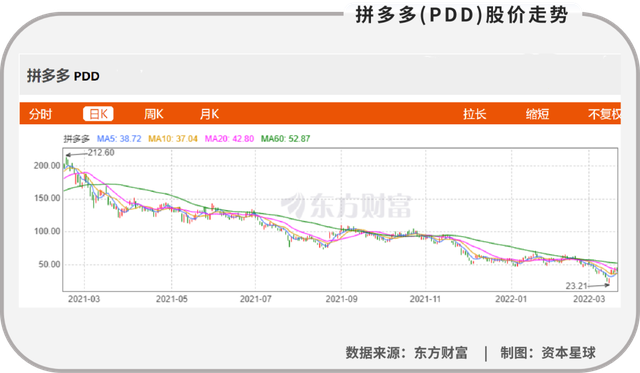The height and width of the screenshot is (373, 640).
Task: Click the MA20 42.80 legend label
Action: 229,139
